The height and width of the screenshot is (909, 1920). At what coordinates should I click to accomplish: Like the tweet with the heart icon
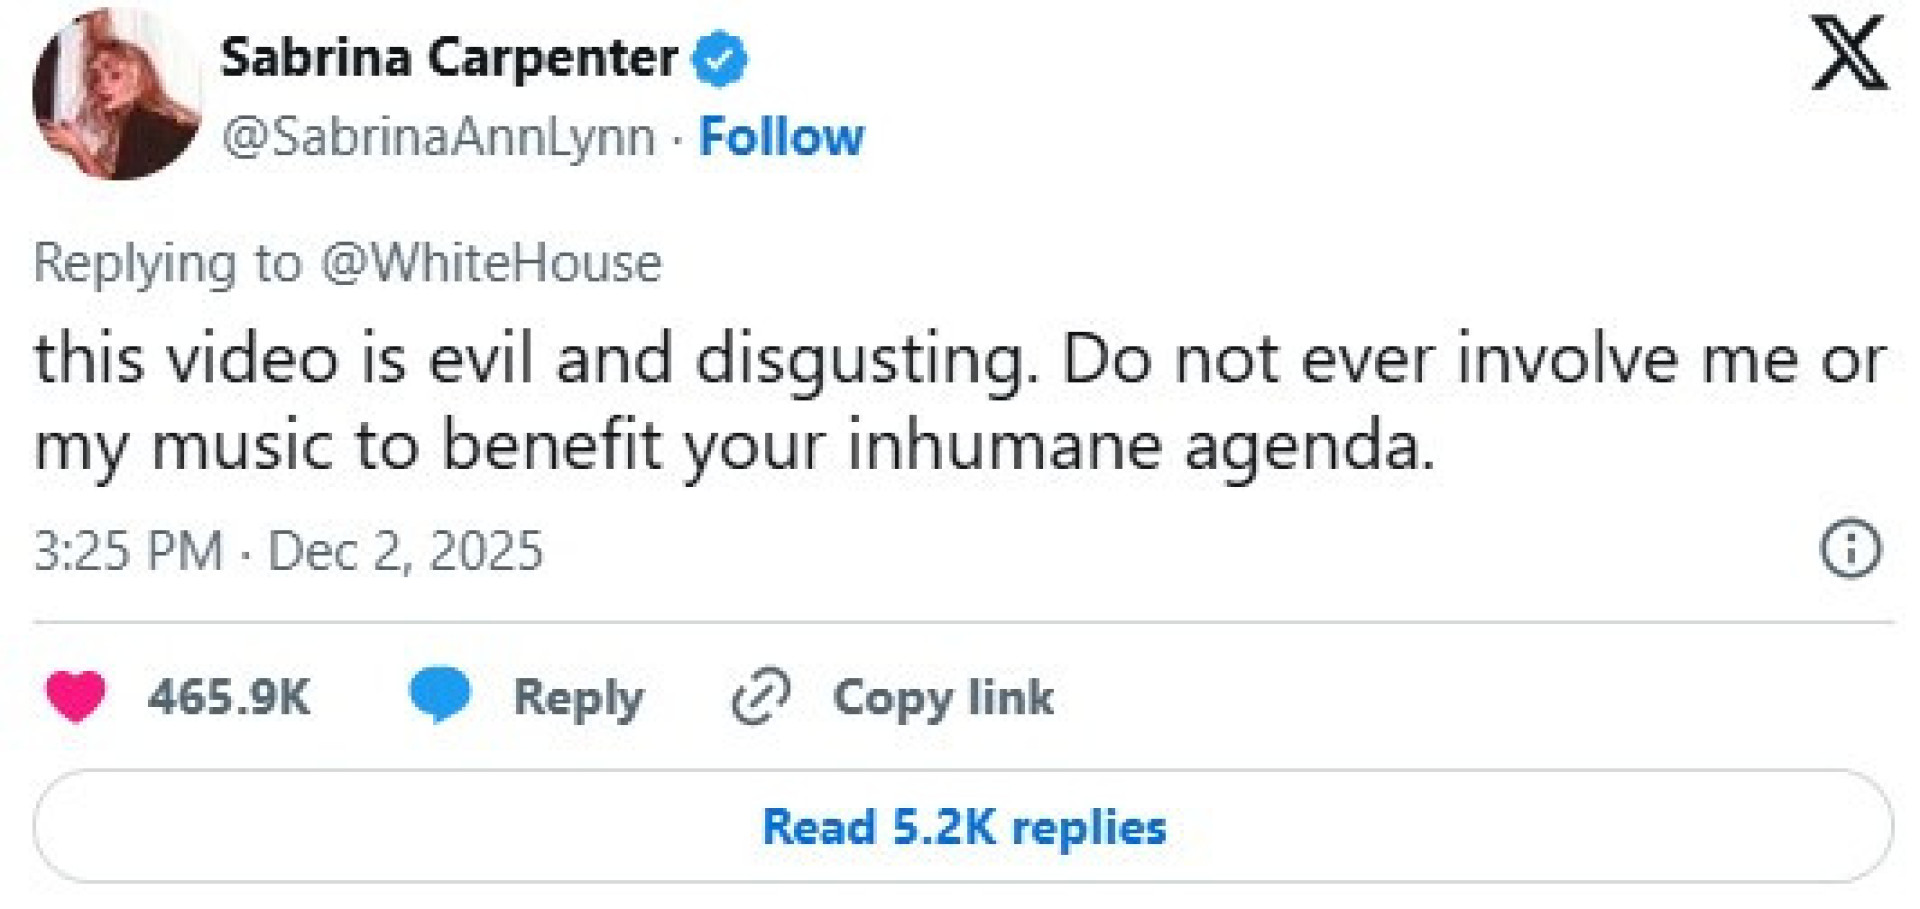[x=76, y=696]
